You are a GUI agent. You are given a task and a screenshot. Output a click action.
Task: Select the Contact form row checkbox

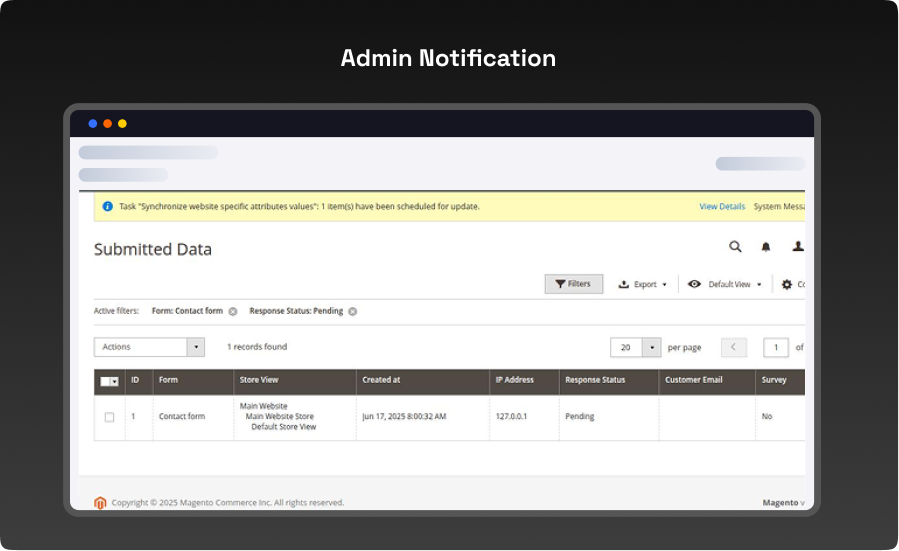tap(110, 417)
